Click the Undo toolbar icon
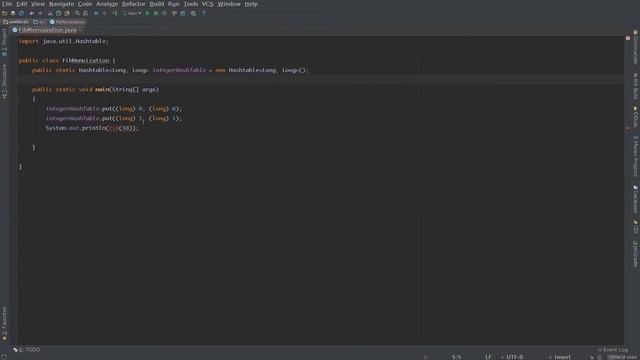640x360 pixels. [x=31, y=13]
